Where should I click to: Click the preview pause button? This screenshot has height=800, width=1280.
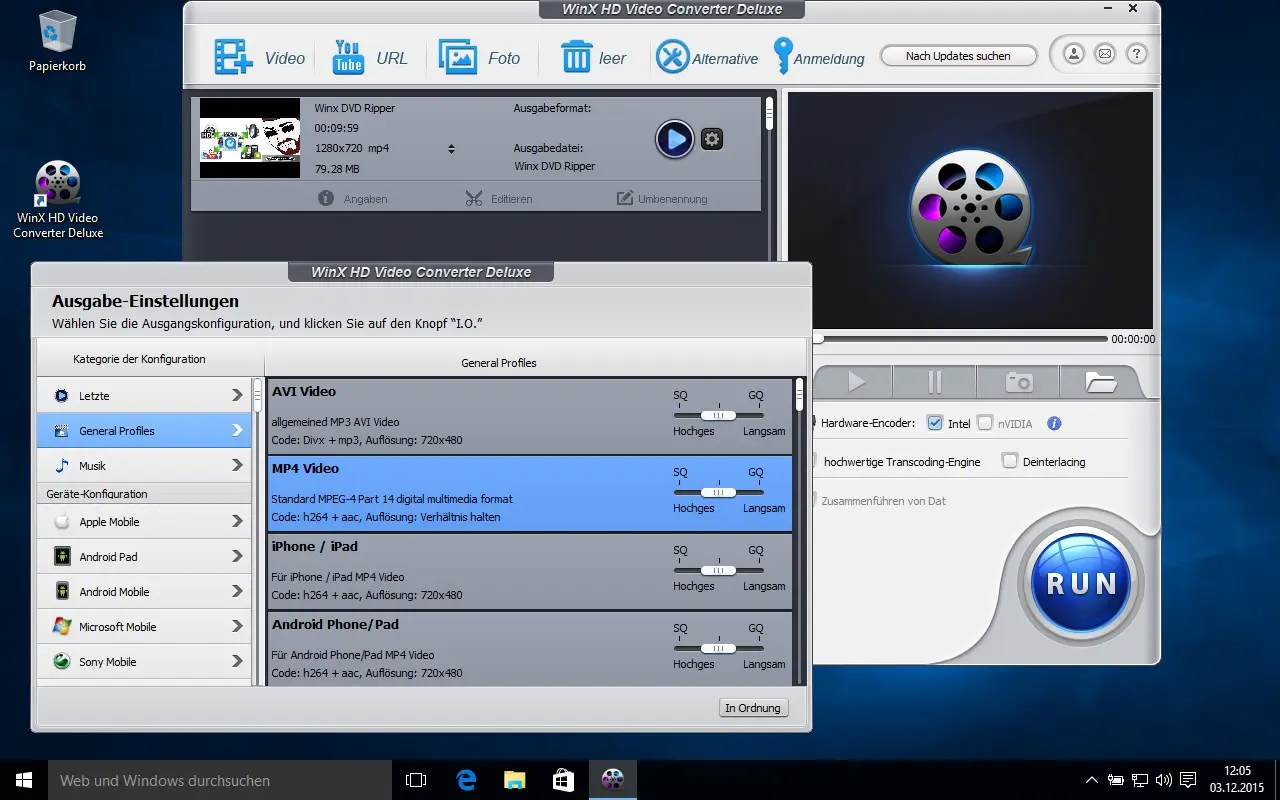pos(935,381)
